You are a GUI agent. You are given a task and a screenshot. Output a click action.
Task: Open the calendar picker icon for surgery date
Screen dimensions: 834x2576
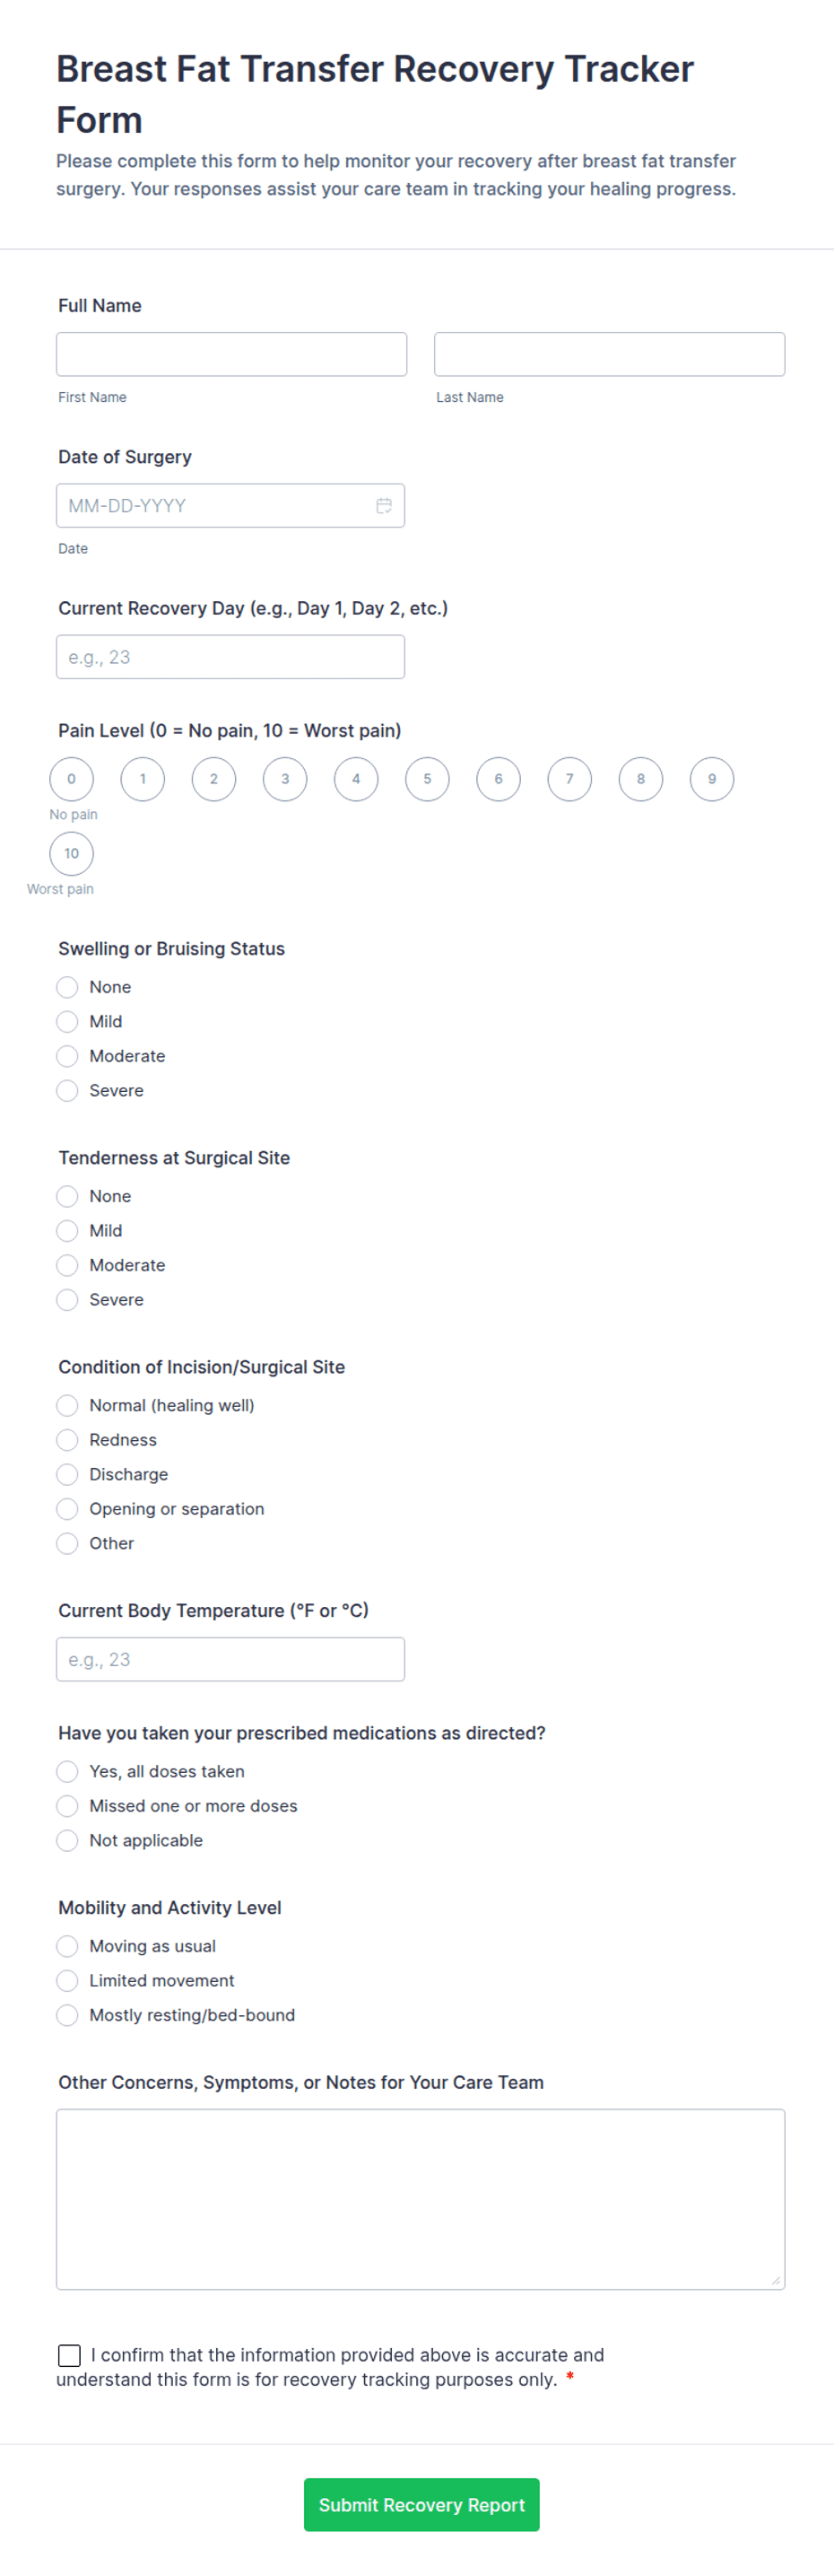(x=383, y=506)
